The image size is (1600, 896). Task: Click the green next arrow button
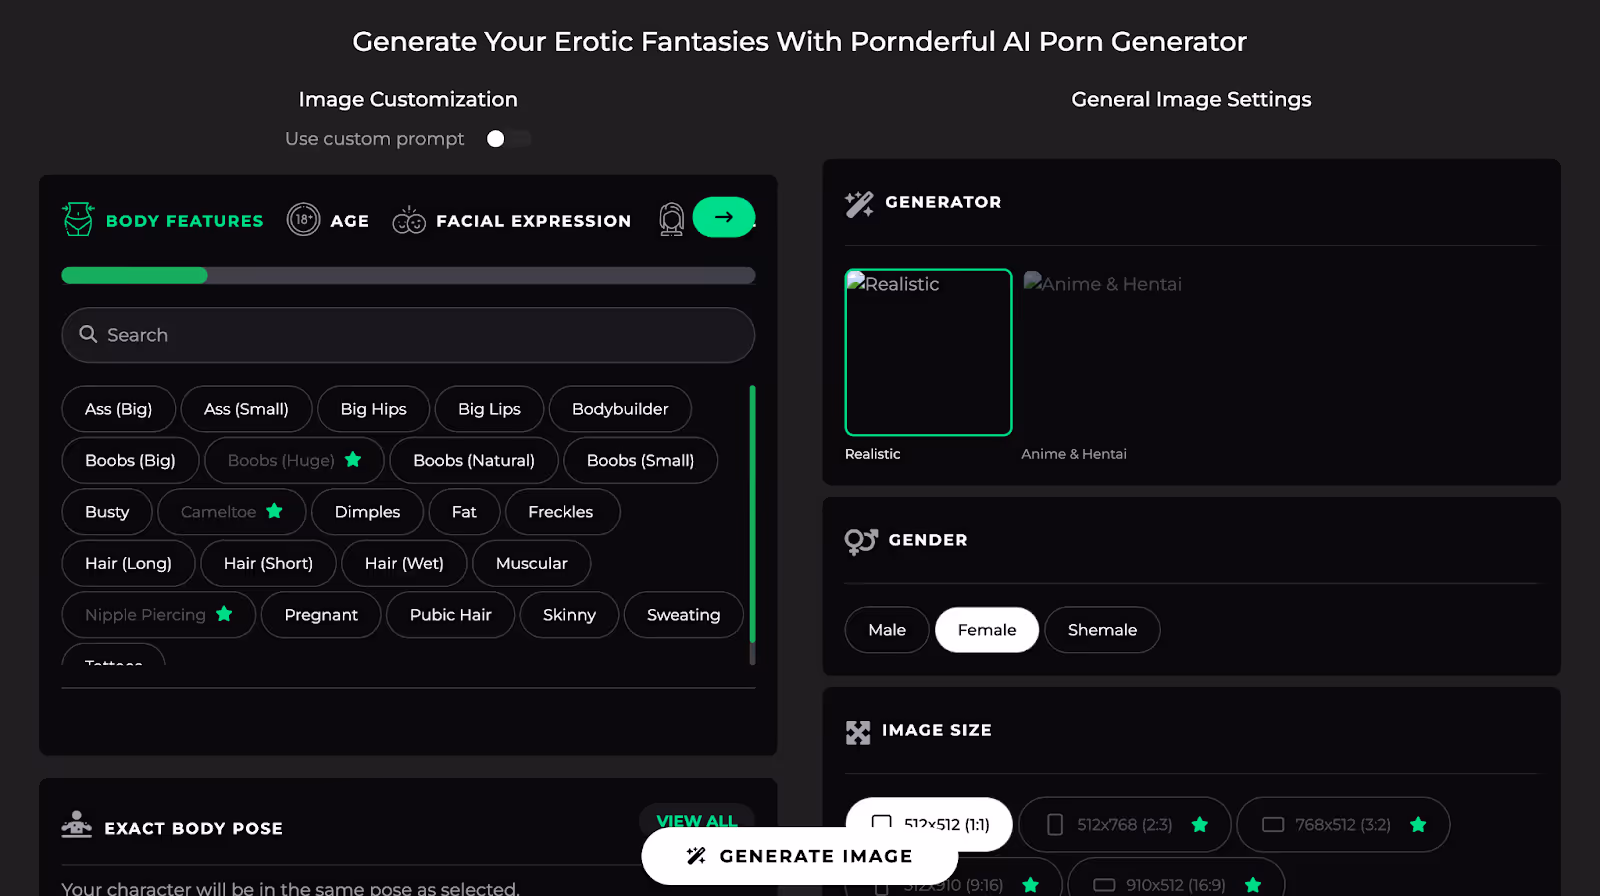tap(724, 217)
